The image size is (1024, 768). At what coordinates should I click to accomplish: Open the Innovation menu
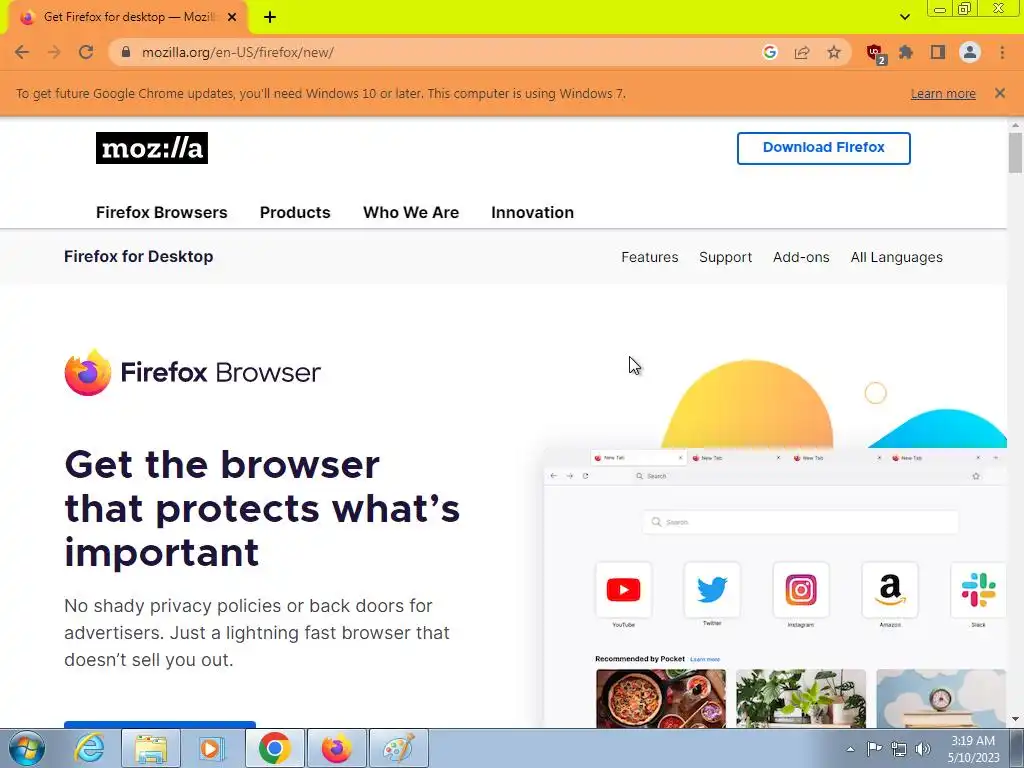(x=532, y=212)
